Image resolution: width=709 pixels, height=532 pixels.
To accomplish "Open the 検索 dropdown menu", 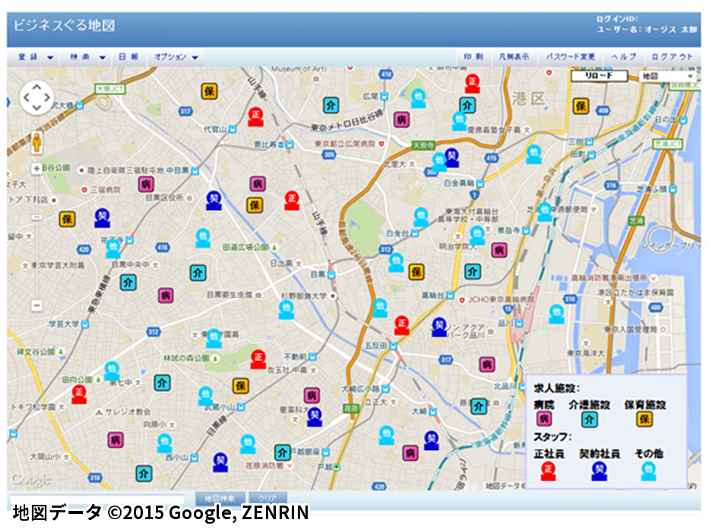I will click(x=87, y=57).
